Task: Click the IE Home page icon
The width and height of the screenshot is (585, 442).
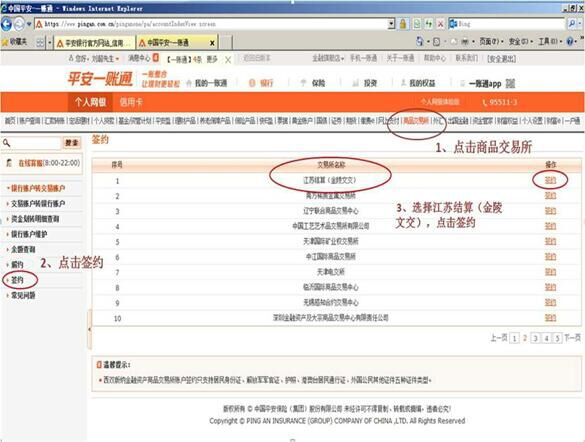Action: [x=420, y=41]
